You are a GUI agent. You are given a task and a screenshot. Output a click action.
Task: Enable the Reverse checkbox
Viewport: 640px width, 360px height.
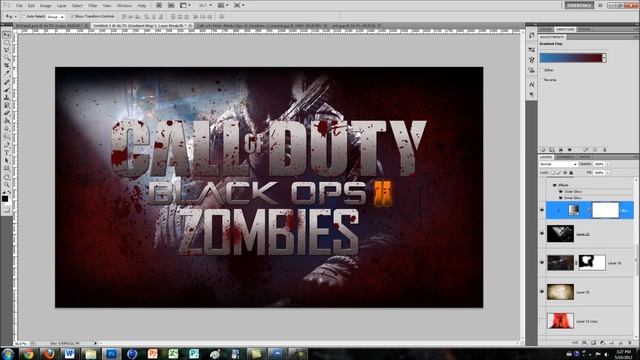click(x=542, y=80)
